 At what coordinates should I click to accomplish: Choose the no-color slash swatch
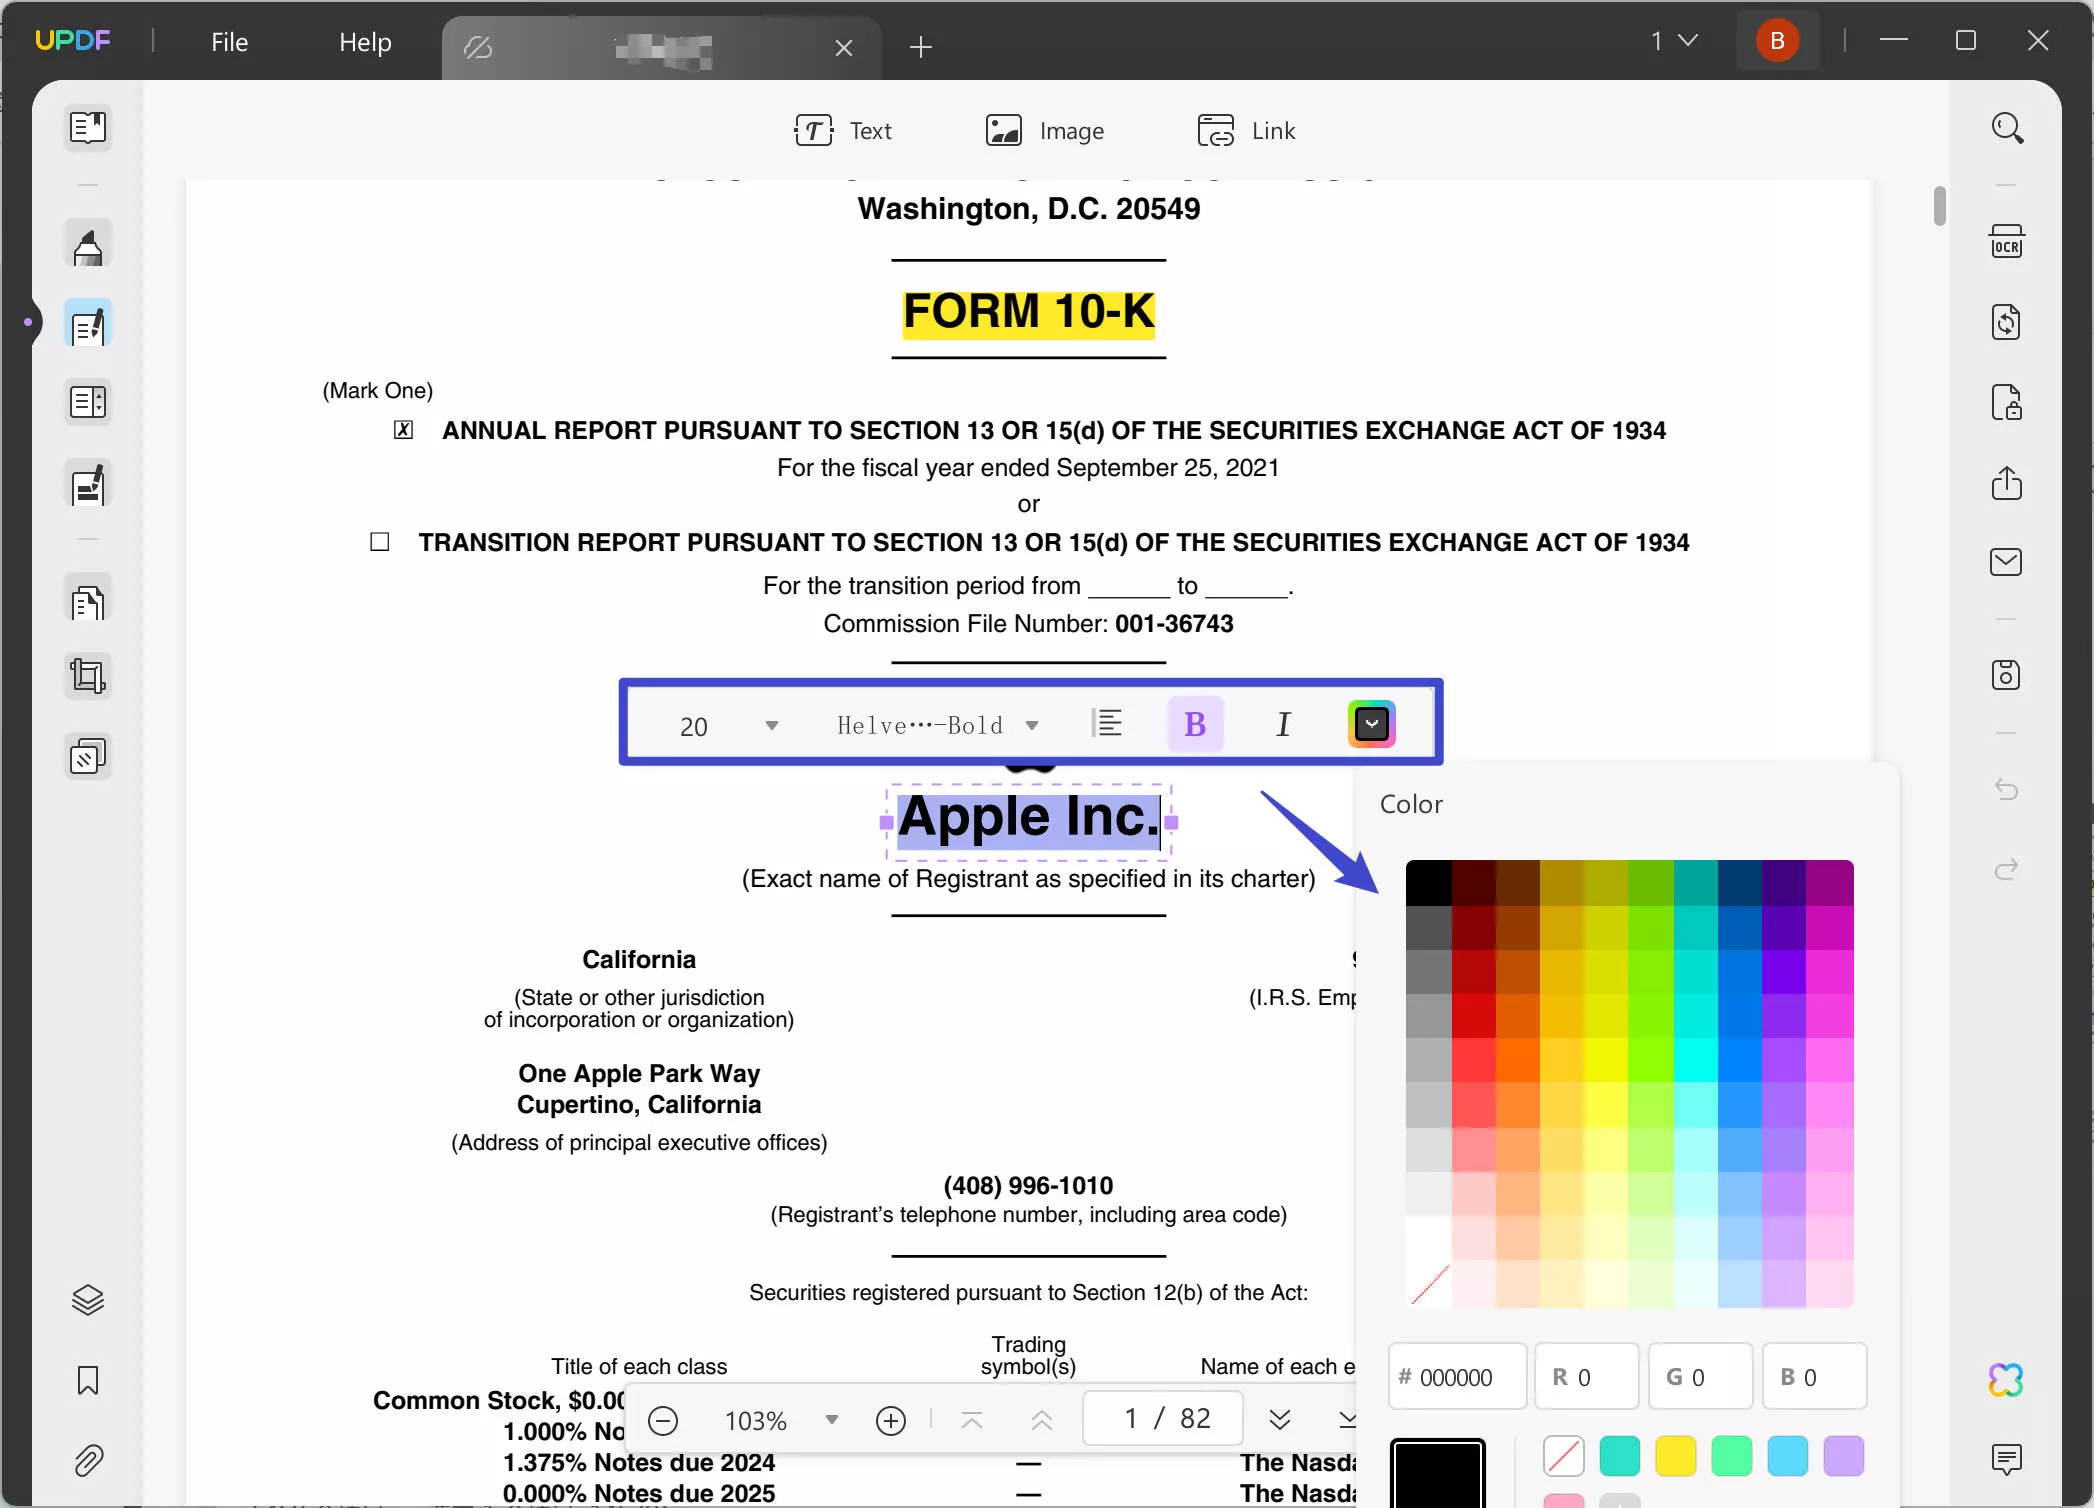tap(1564, 1456)
